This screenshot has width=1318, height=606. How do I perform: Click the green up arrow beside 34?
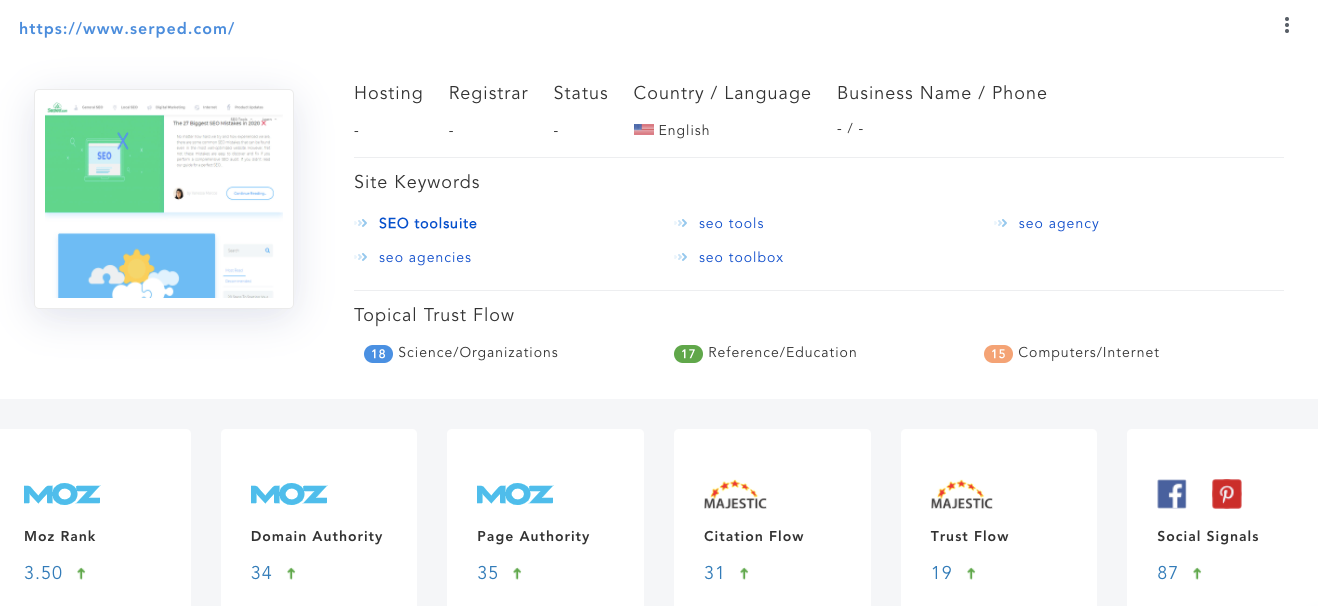(x=291, y=574)
